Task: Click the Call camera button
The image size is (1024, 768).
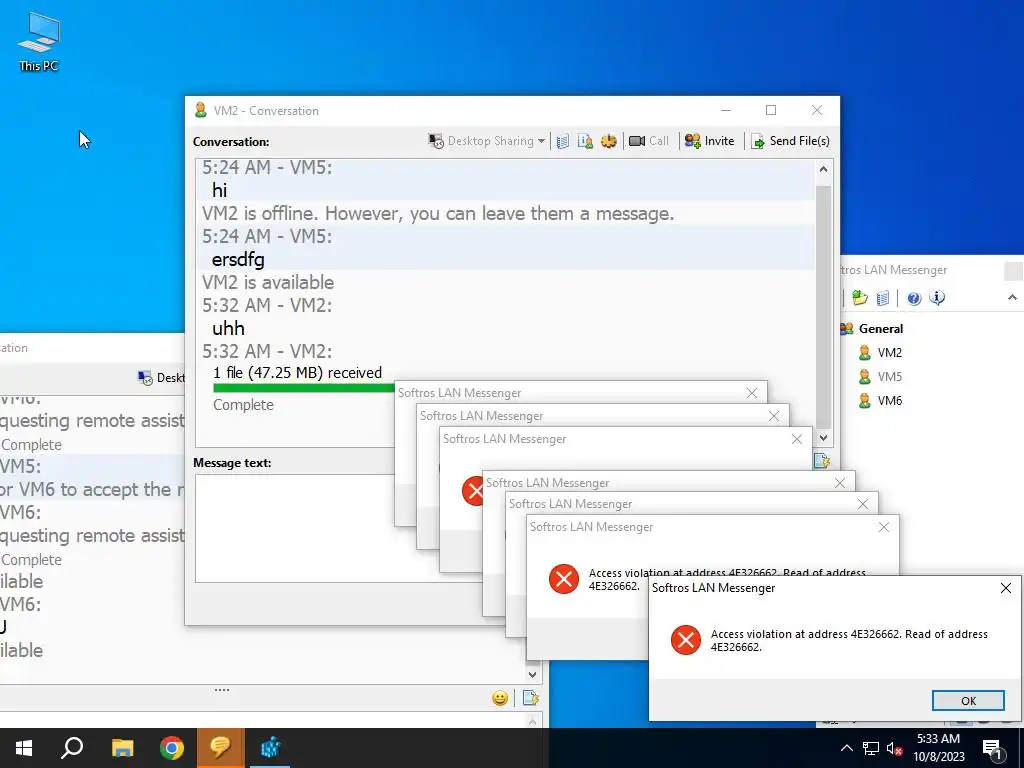Action: (x=648, y=141)
